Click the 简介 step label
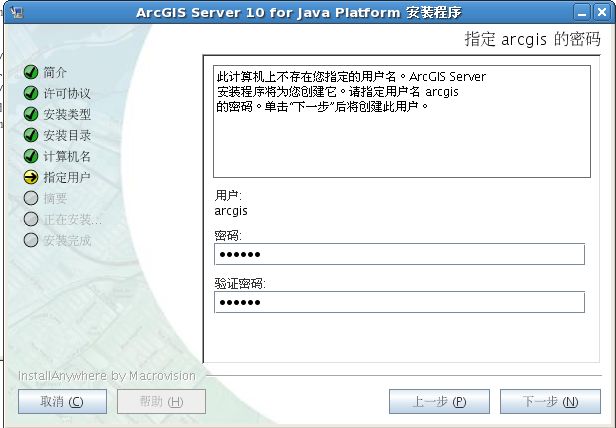Viewport: 616px width, 428px height. 55,72
